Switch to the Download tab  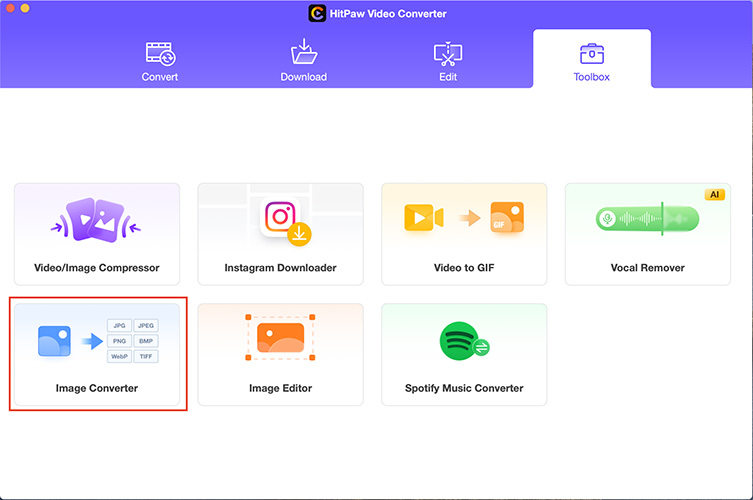tap(304, 61)
